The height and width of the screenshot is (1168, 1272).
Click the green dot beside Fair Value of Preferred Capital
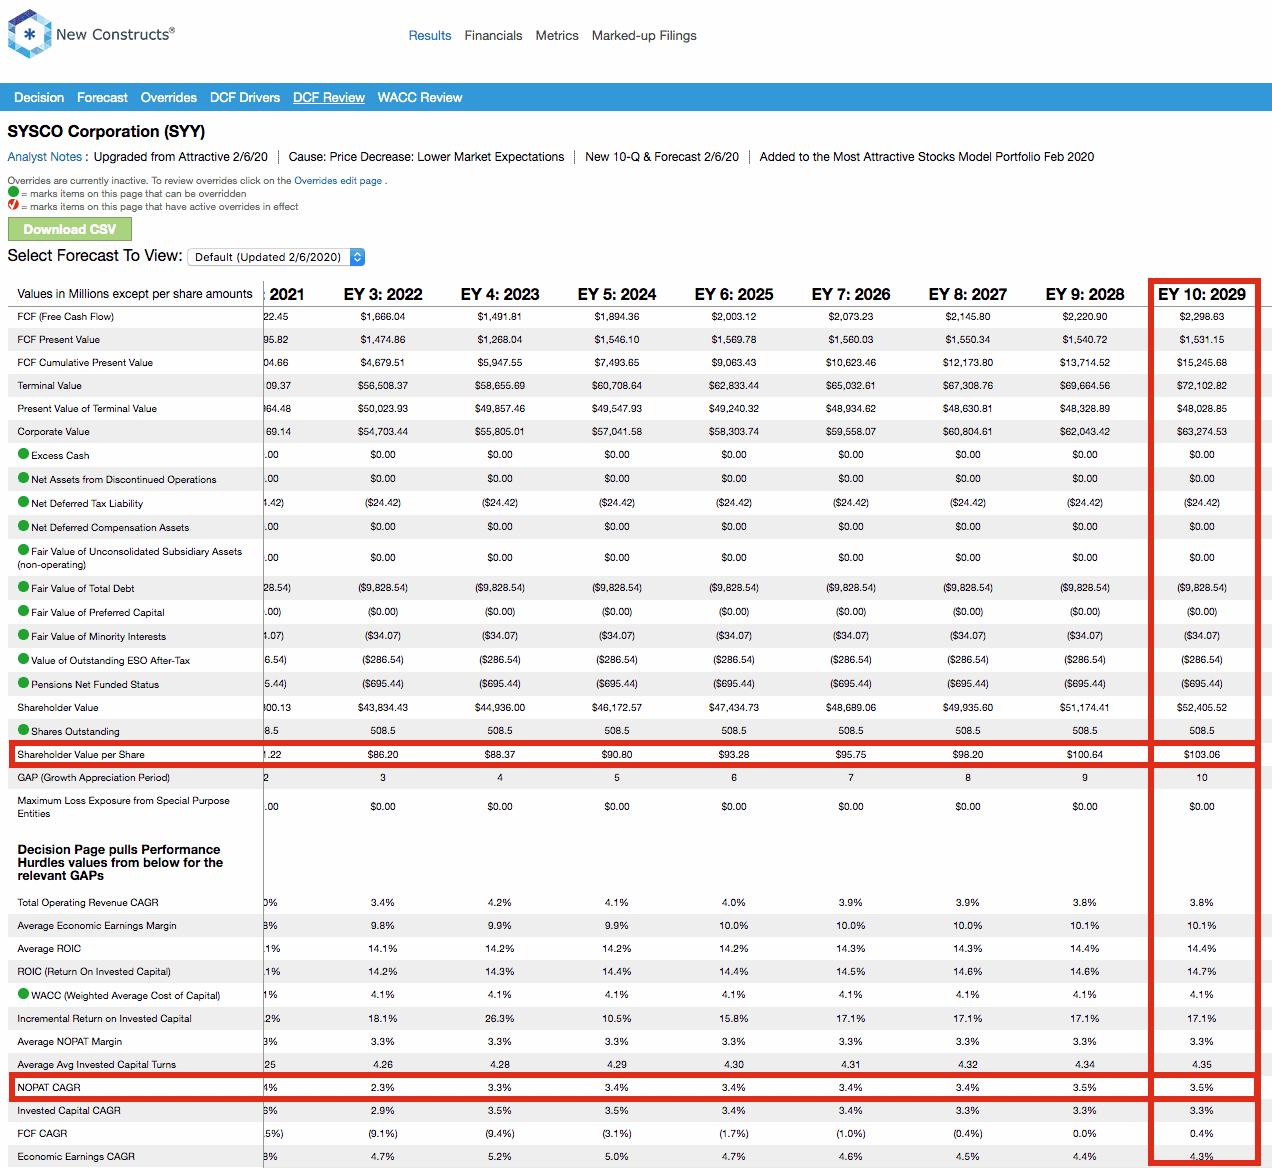click(24, 611)
